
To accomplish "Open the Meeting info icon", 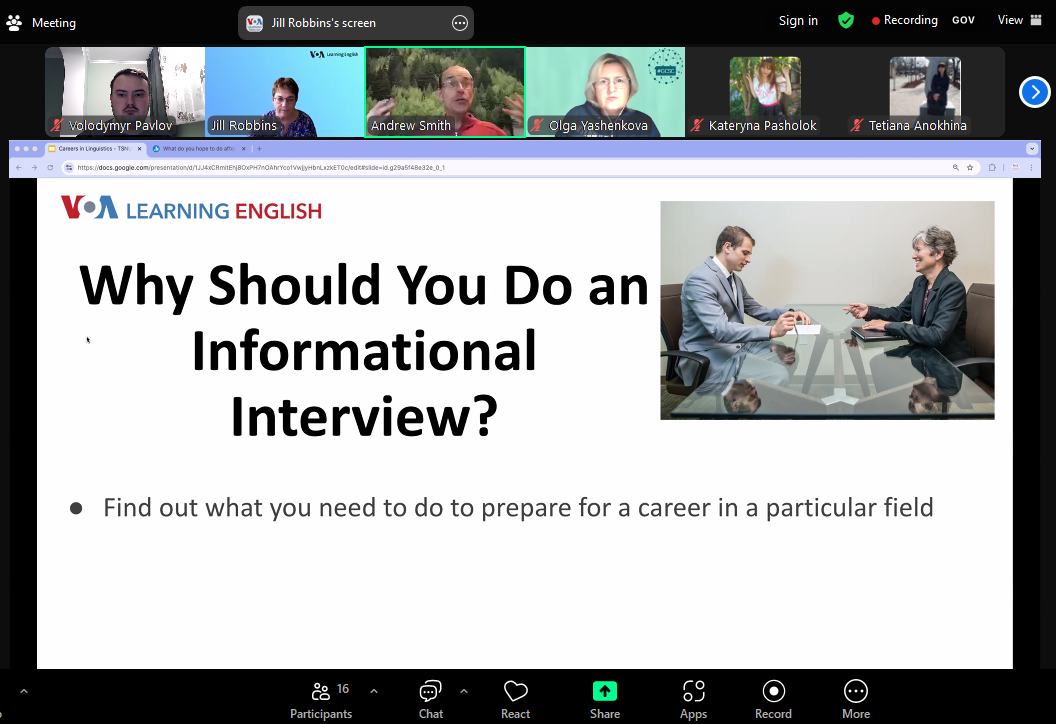I will pyautogui.click(x=15, y=22).
